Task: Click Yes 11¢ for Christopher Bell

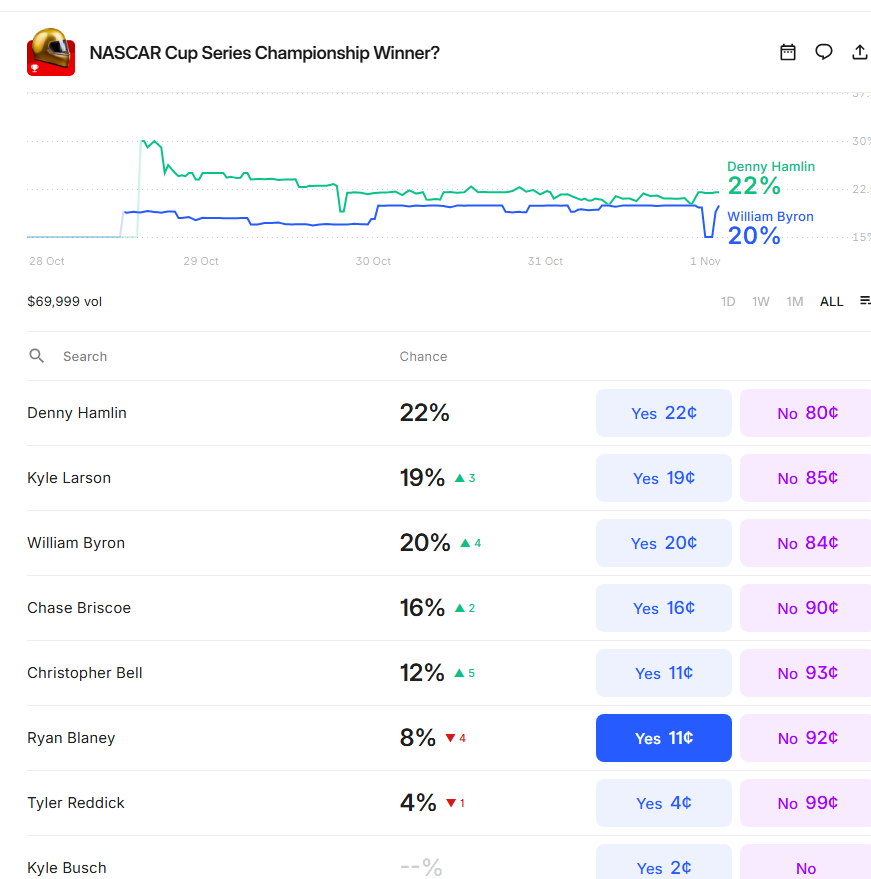Action: (x=664, y=673)
